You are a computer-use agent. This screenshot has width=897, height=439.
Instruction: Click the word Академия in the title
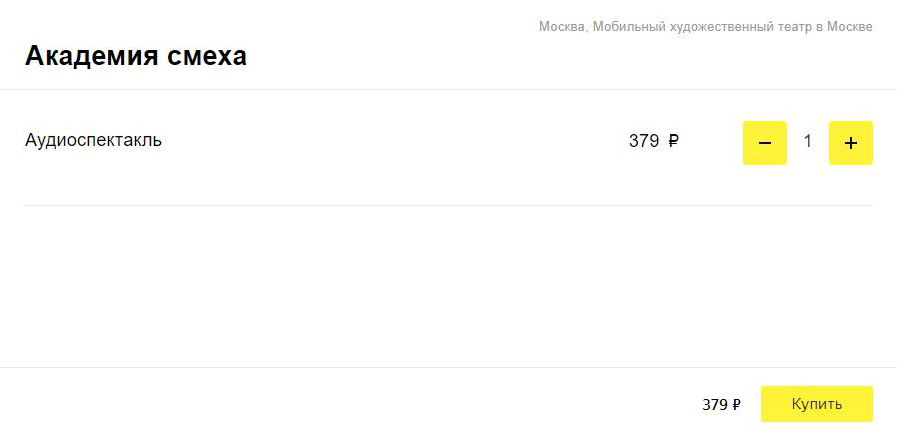(91, 56)
